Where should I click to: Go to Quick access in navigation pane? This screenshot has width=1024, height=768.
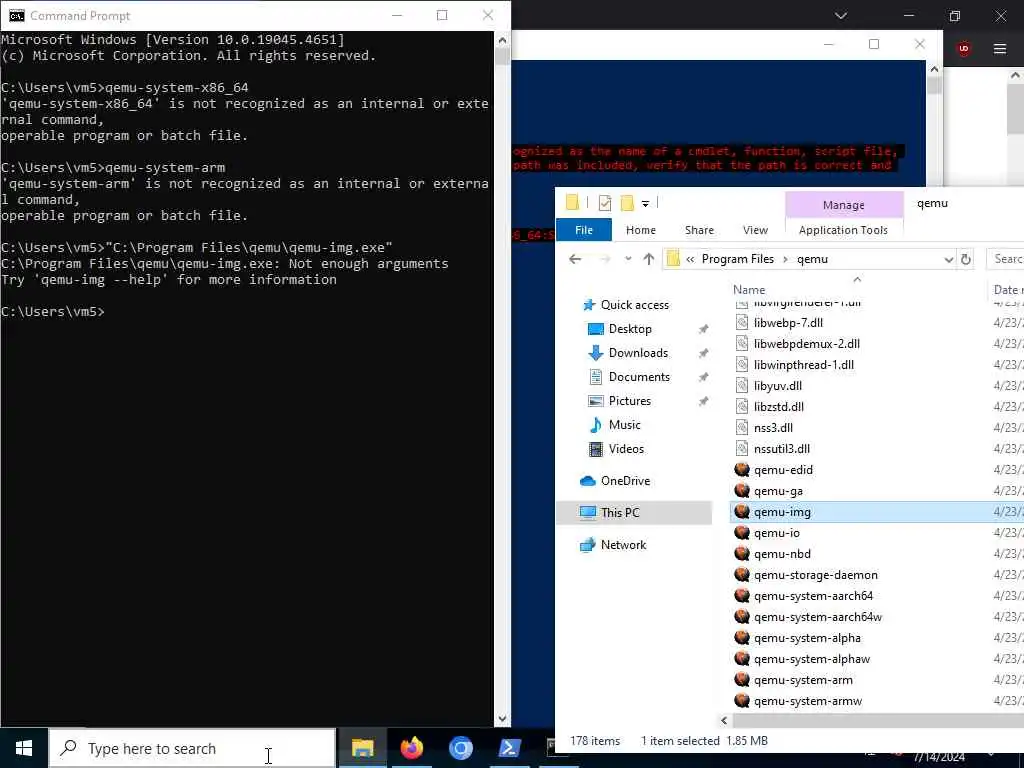pyautogui.click(x=634, y=305)
